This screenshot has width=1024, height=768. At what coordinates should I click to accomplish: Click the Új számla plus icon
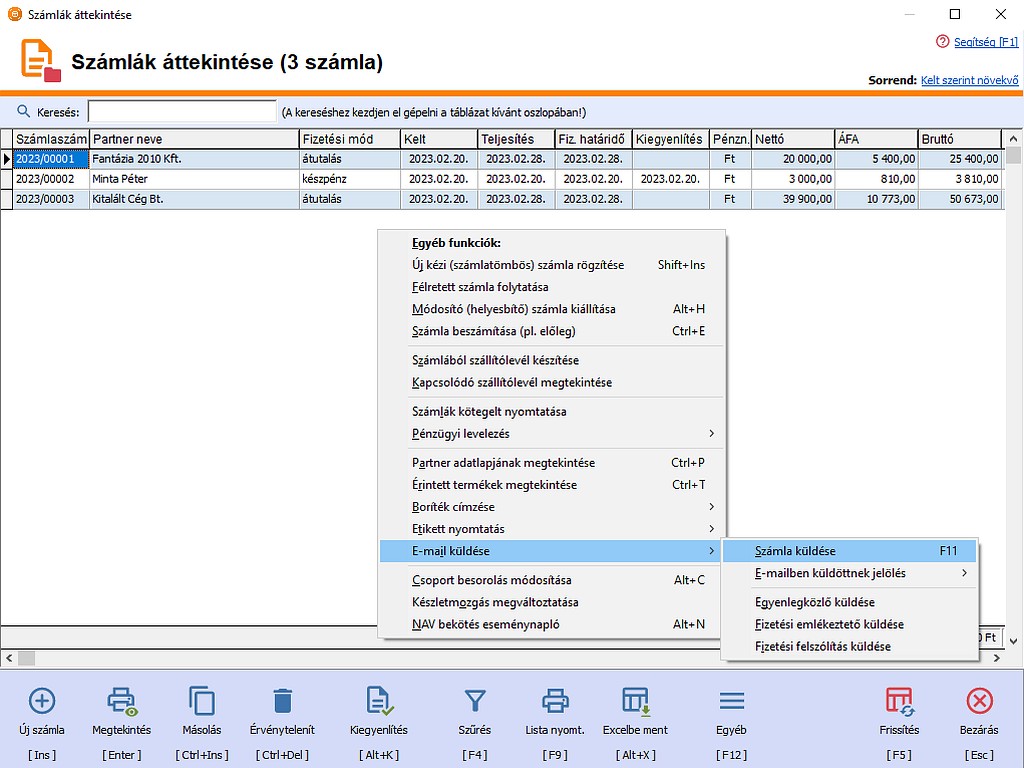[42, 701]
